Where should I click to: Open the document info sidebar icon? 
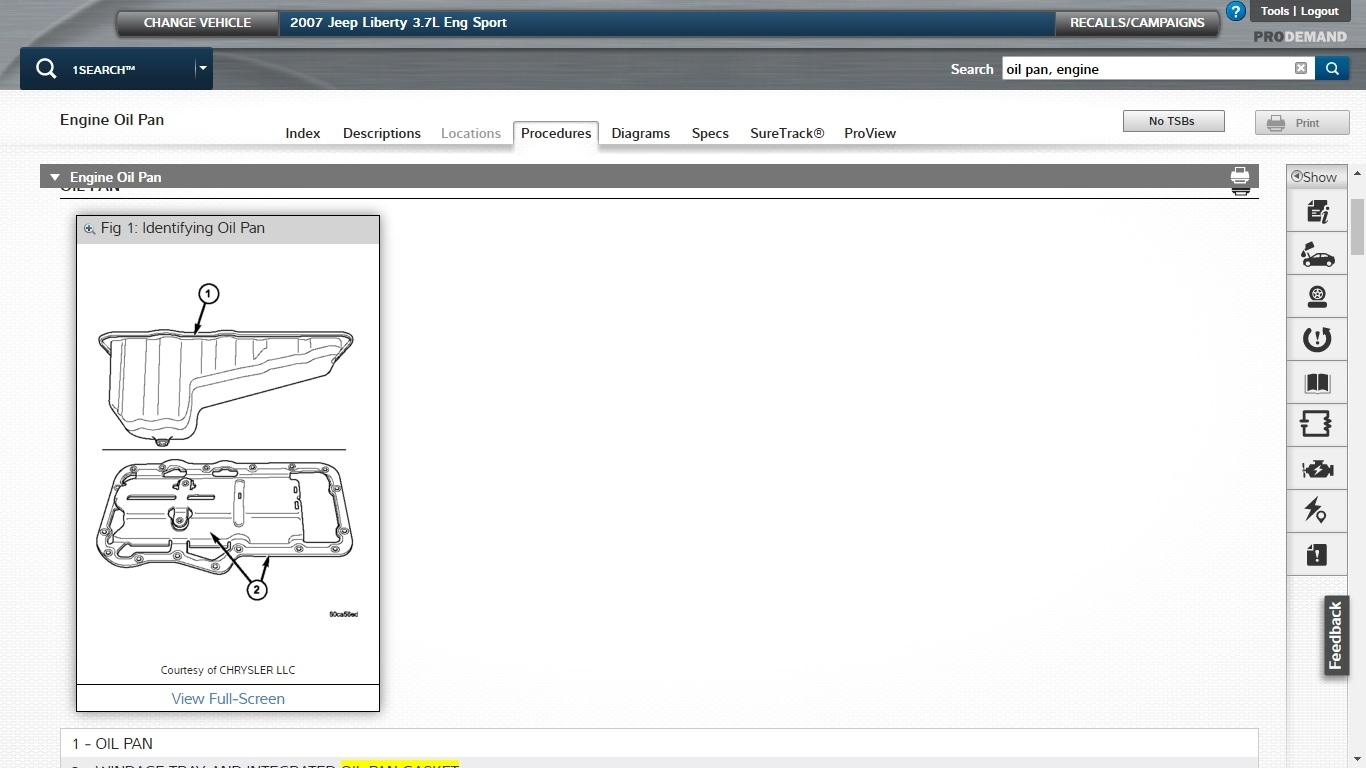click(1317, 211)
